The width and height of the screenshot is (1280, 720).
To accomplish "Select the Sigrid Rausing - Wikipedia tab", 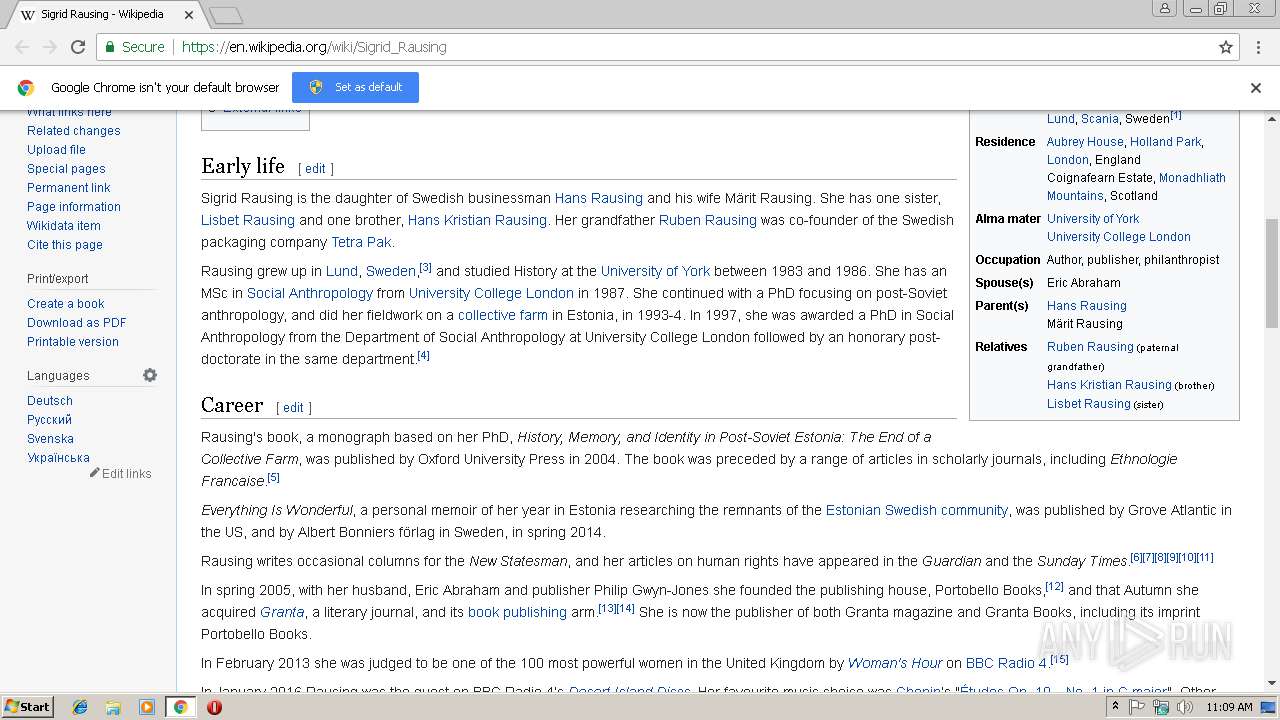I will [103, 15].
